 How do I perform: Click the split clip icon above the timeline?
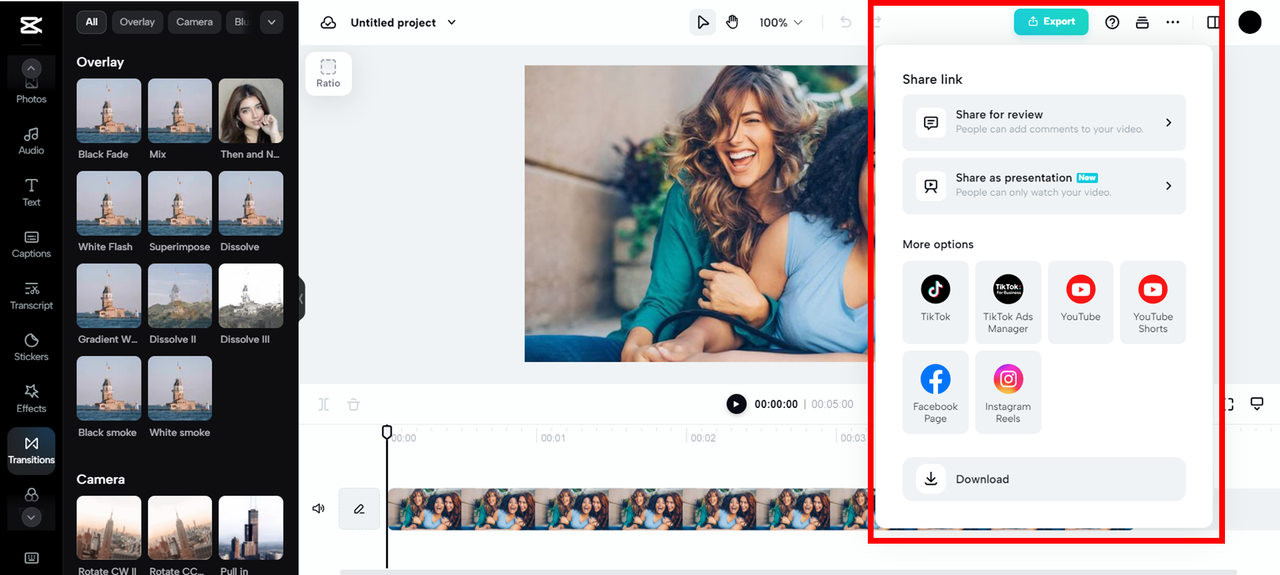tap(324, 405)
